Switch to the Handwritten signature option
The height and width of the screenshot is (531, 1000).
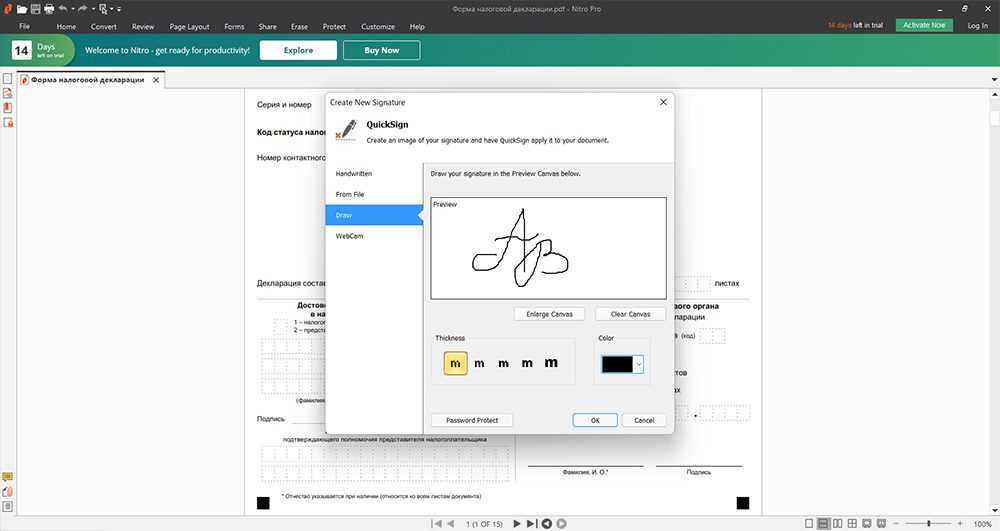coord(354,174)
